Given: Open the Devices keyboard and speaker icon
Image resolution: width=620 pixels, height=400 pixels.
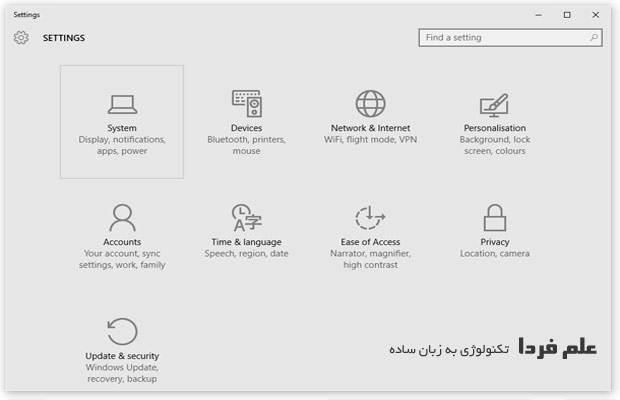Looking at the screenshot, I should [x=246, y=103].
